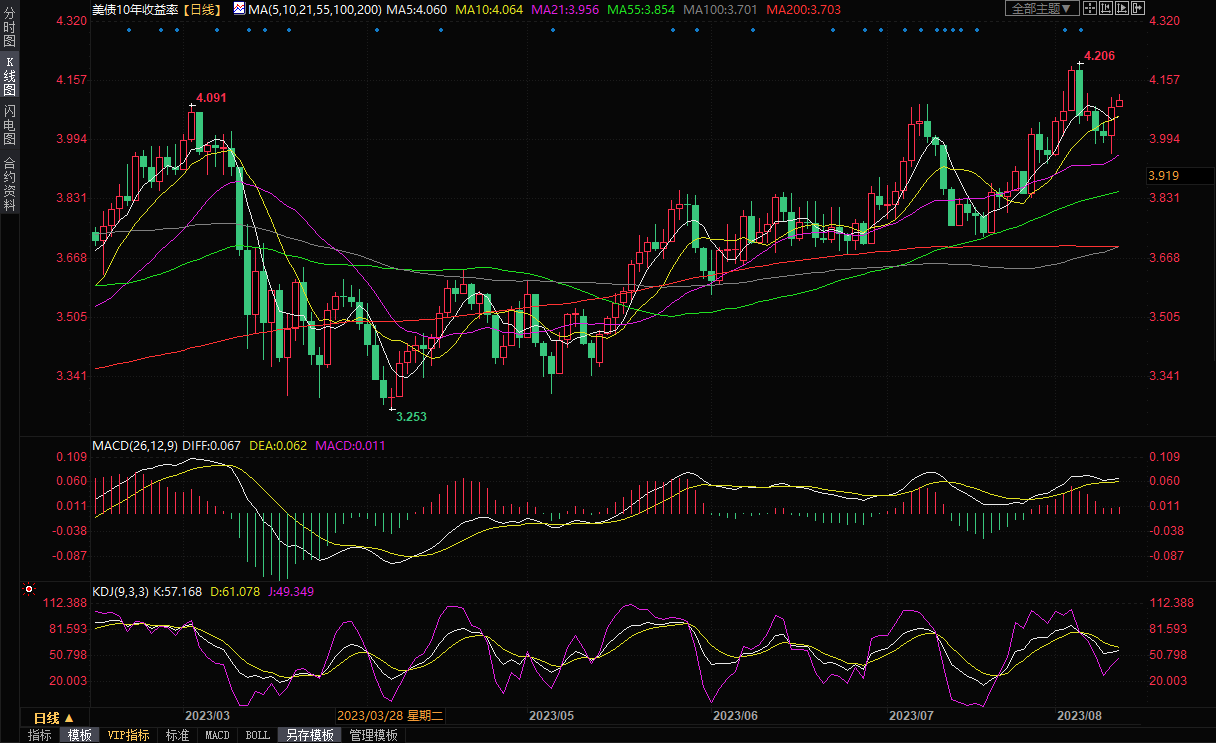Image resolution: width=1216 pixels, height=743 pixels.
Task: Click the 3.919 current price tag
Action: click(1164, 176)
